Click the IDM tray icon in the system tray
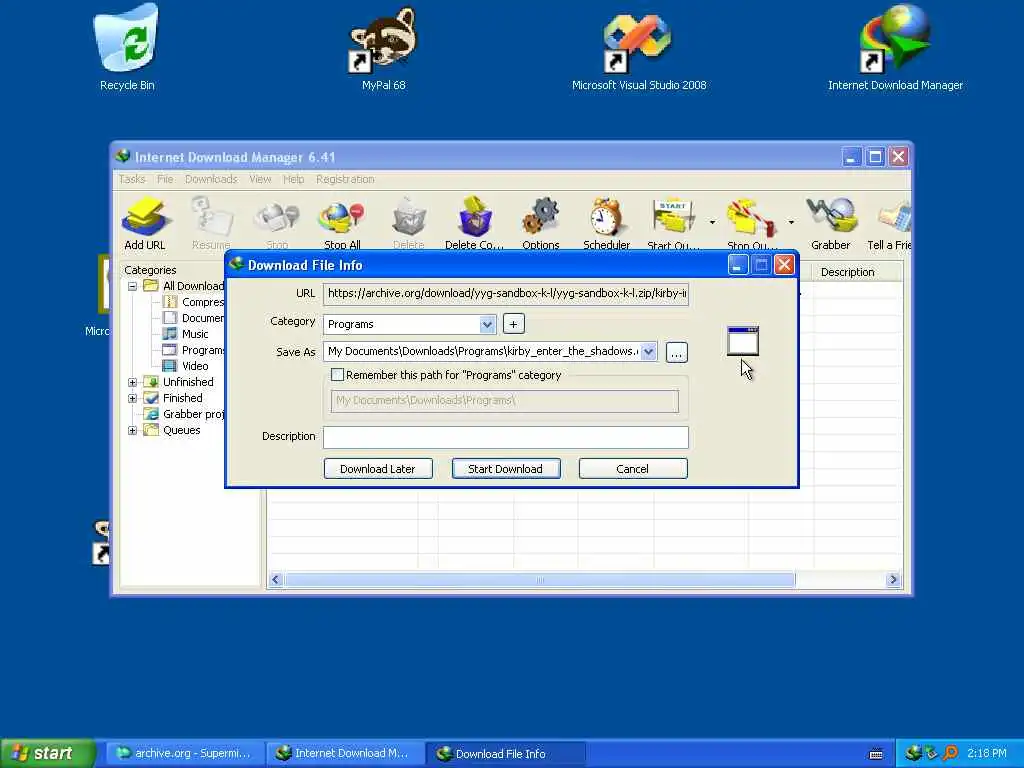Viewport: 1024px width, 768px height. click(913, 753)
